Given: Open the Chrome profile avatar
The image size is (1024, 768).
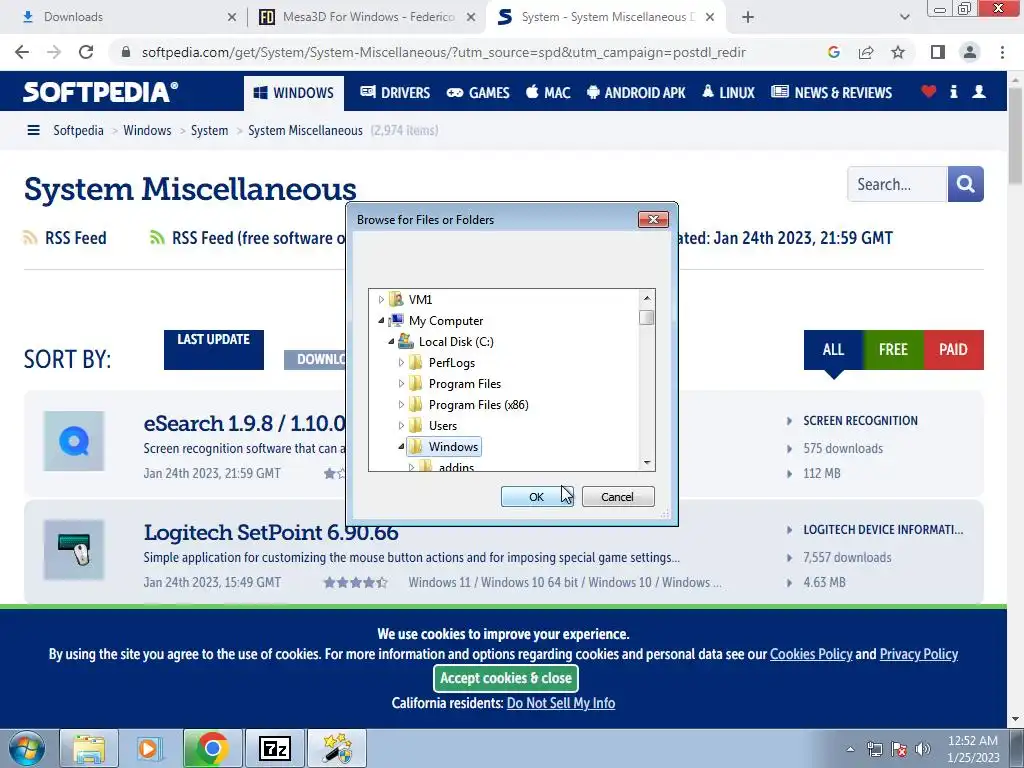Looking at the screenshot, I should point(970,52).
